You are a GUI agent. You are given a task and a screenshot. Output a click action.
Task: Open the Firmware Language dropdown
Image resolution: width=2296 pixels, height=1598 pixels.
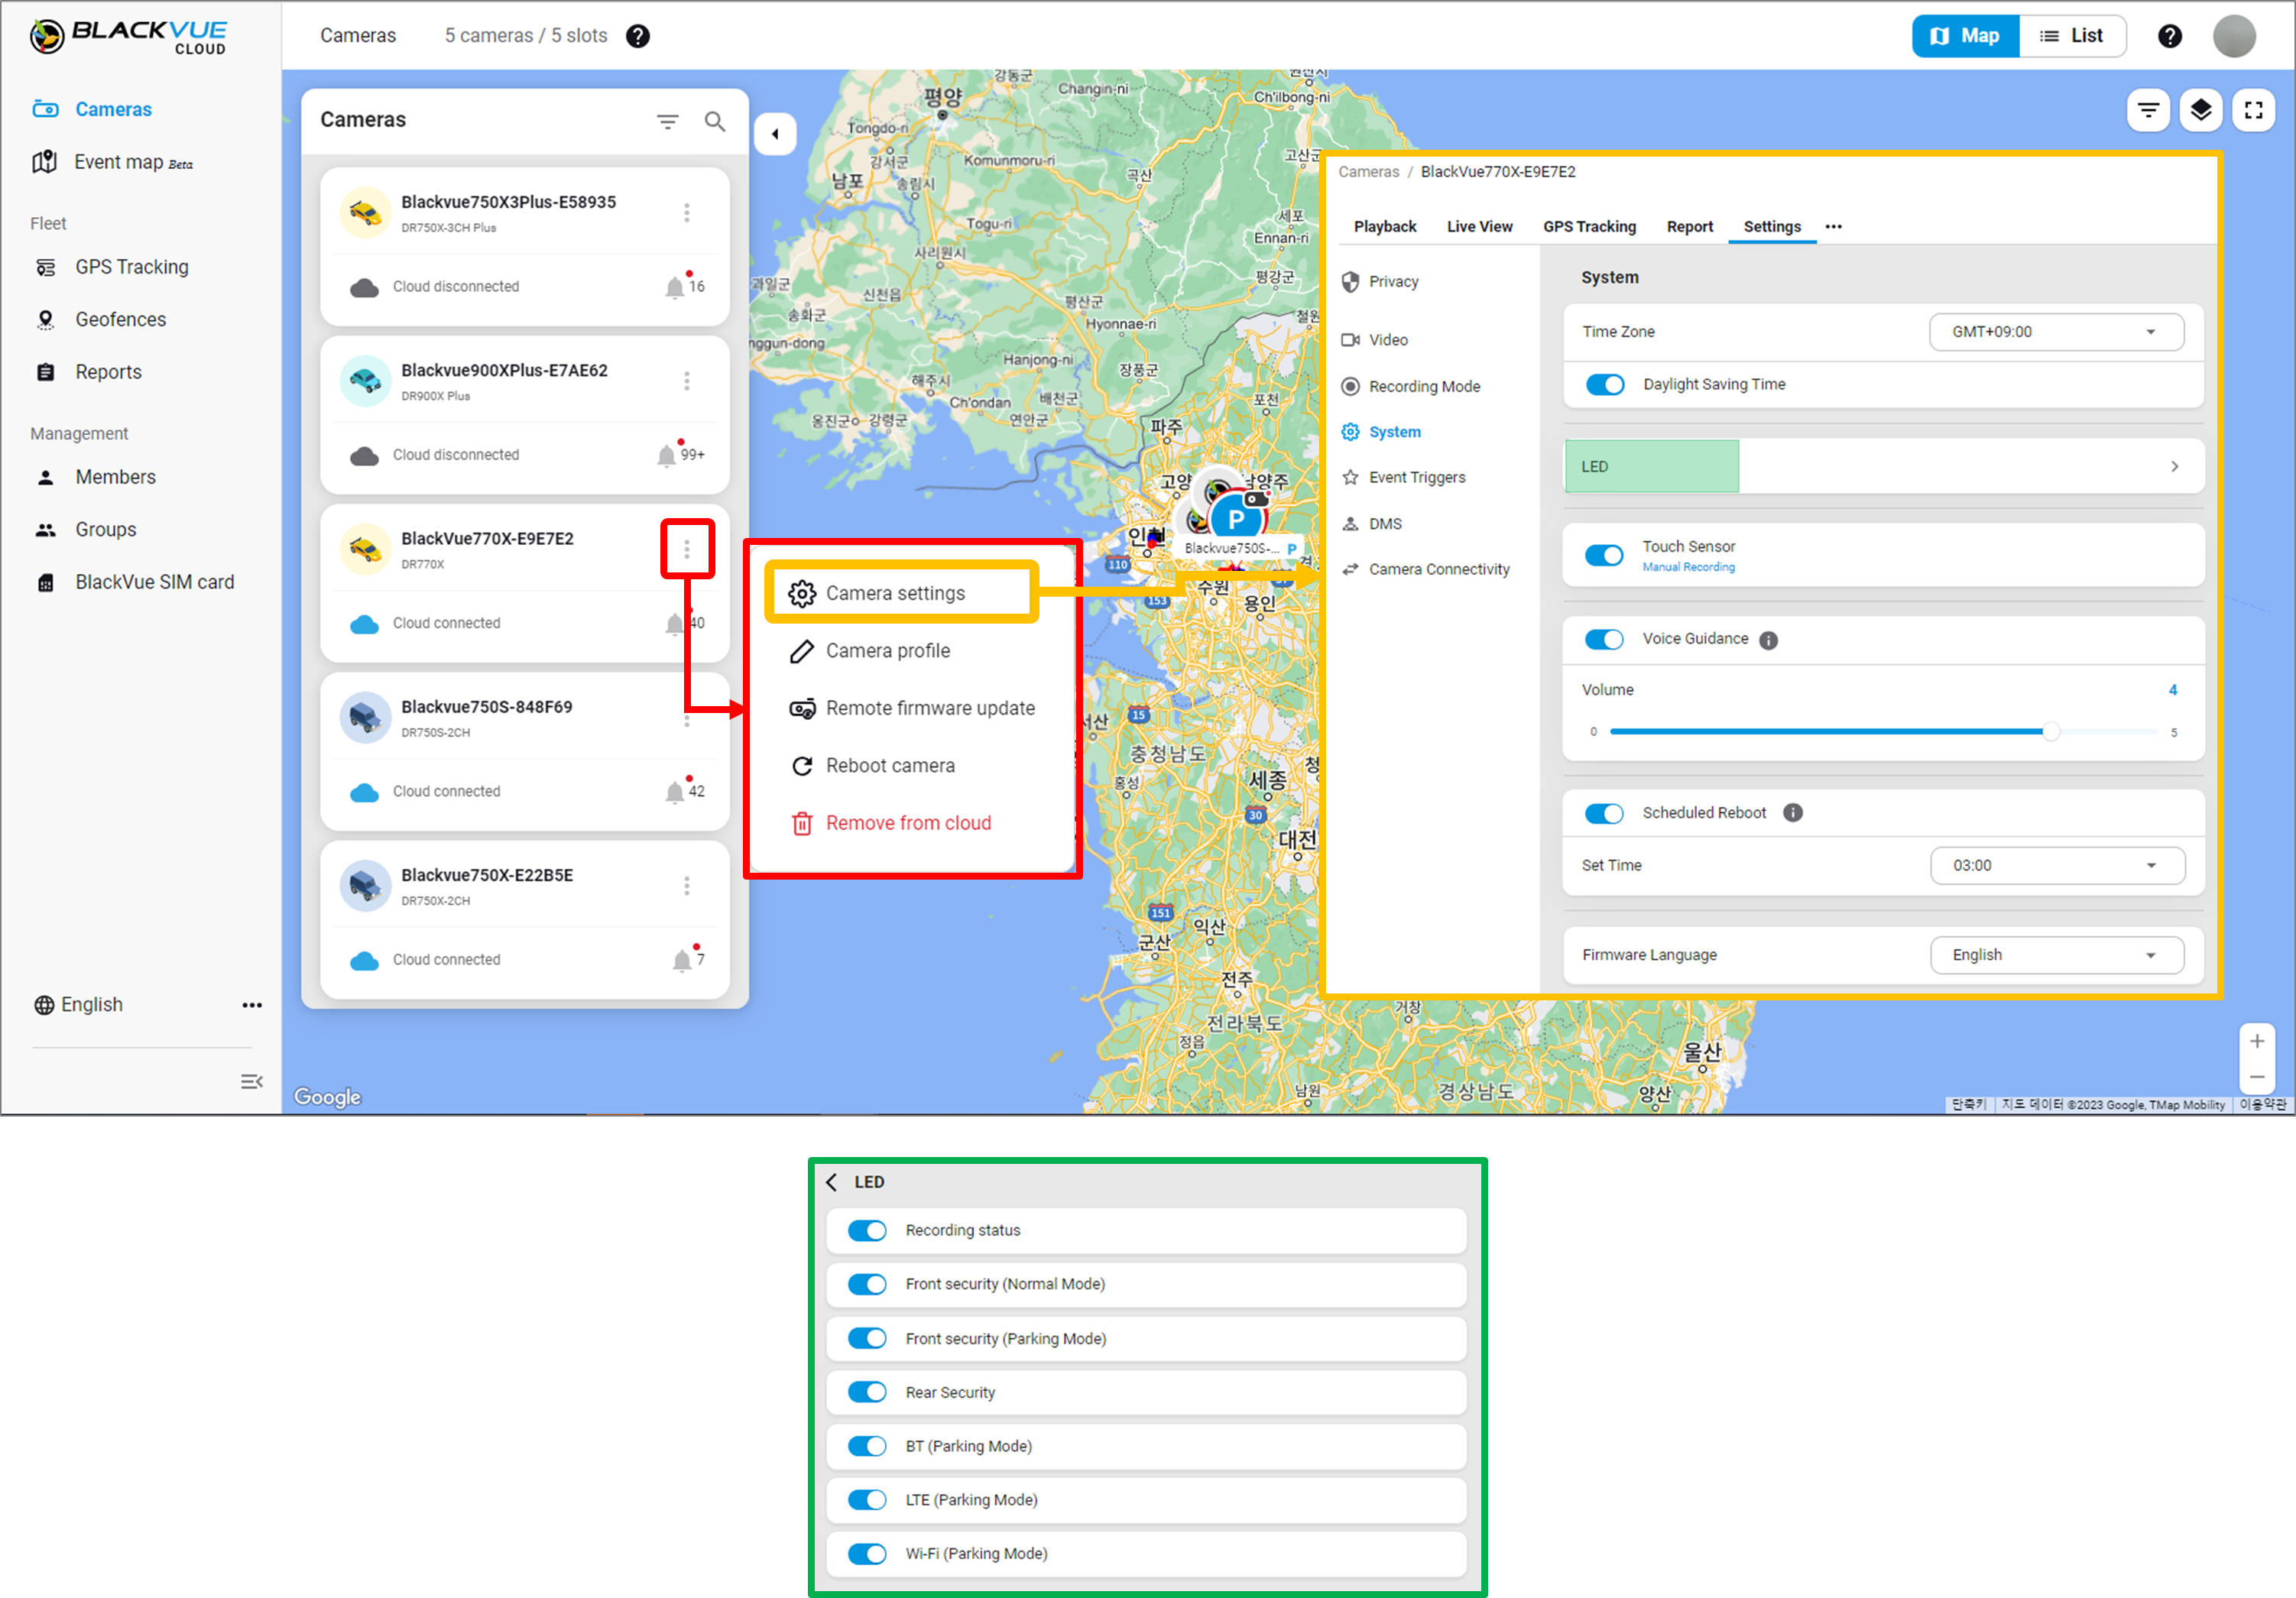pos(2057,955)
